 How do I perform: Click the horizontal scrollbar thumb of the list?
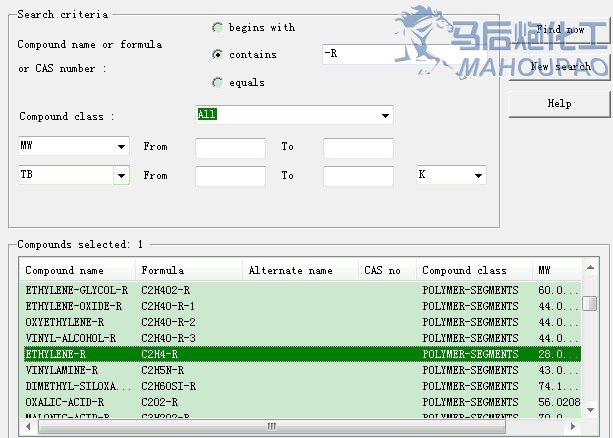(272, 426)
